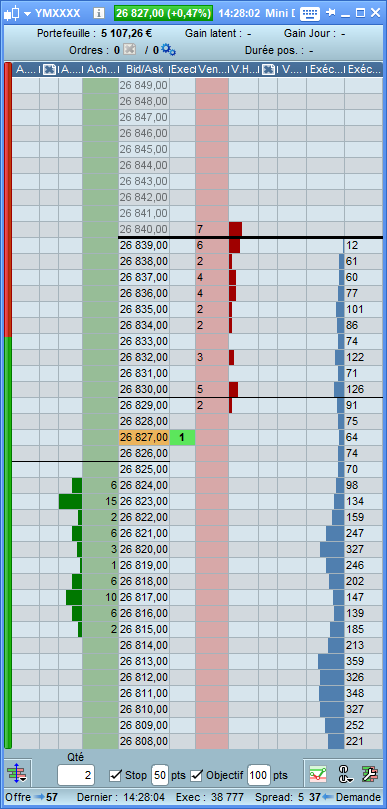
Task: Select the rightmost Exéc... column header
Action: [x=364, y=69]
